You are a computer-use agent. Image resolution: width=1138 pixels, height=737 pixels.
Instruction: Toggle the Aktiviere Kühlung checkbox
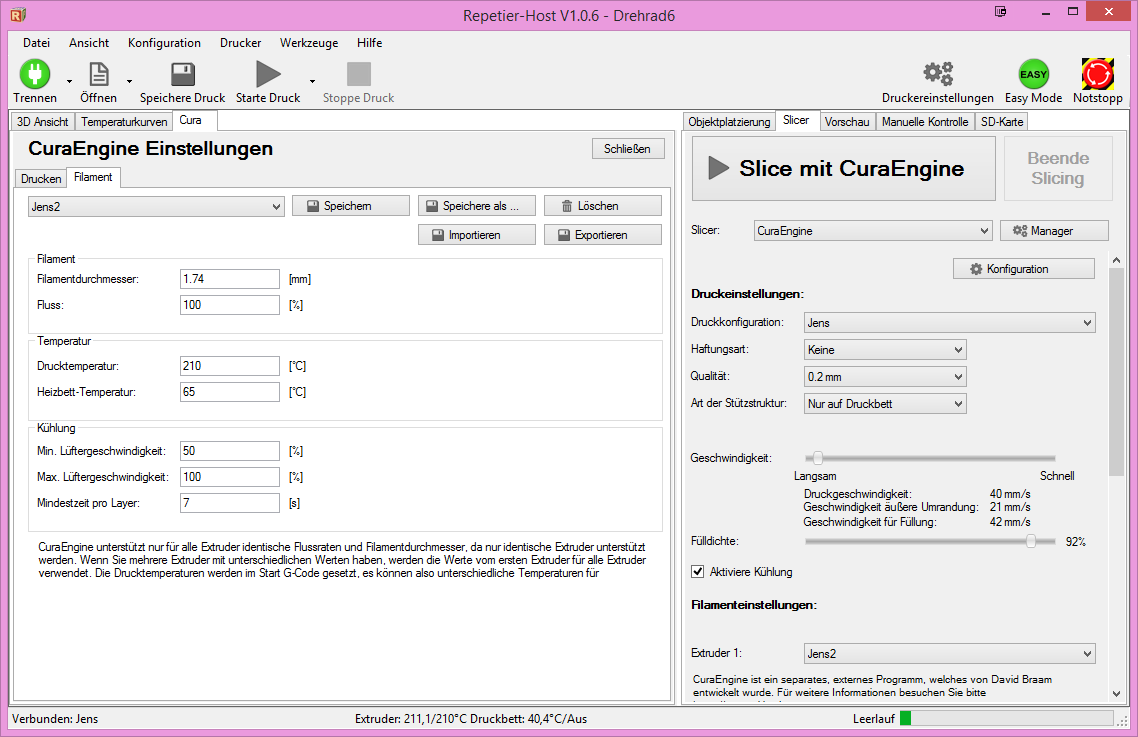click(x=697, y=571)
